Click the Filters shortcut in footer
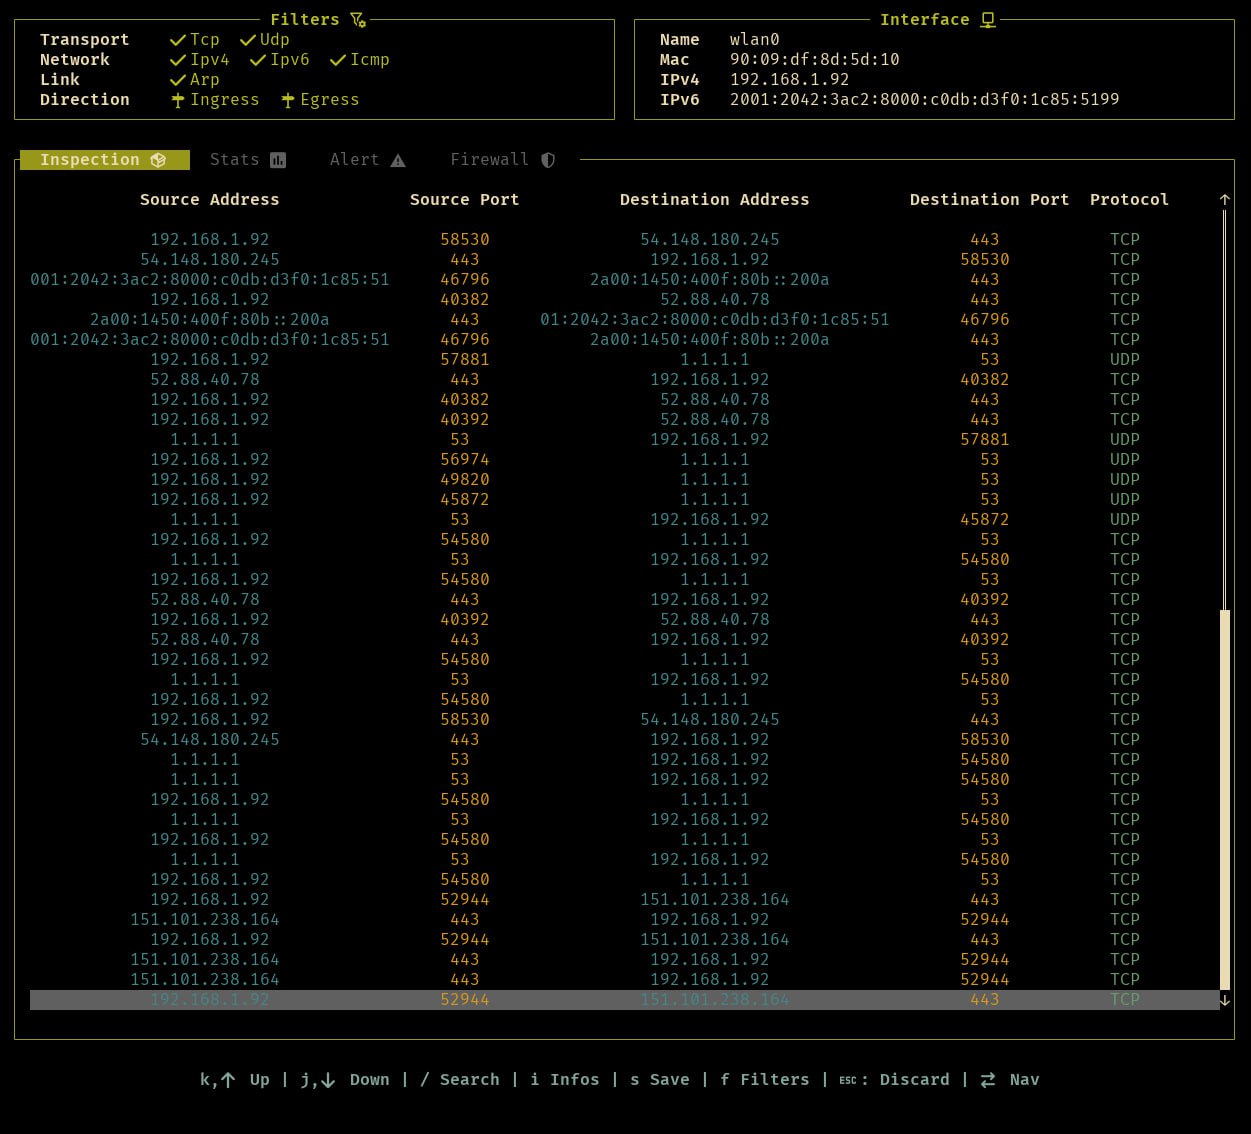The image size is (1251, 1134). [x=765, y=1080]
